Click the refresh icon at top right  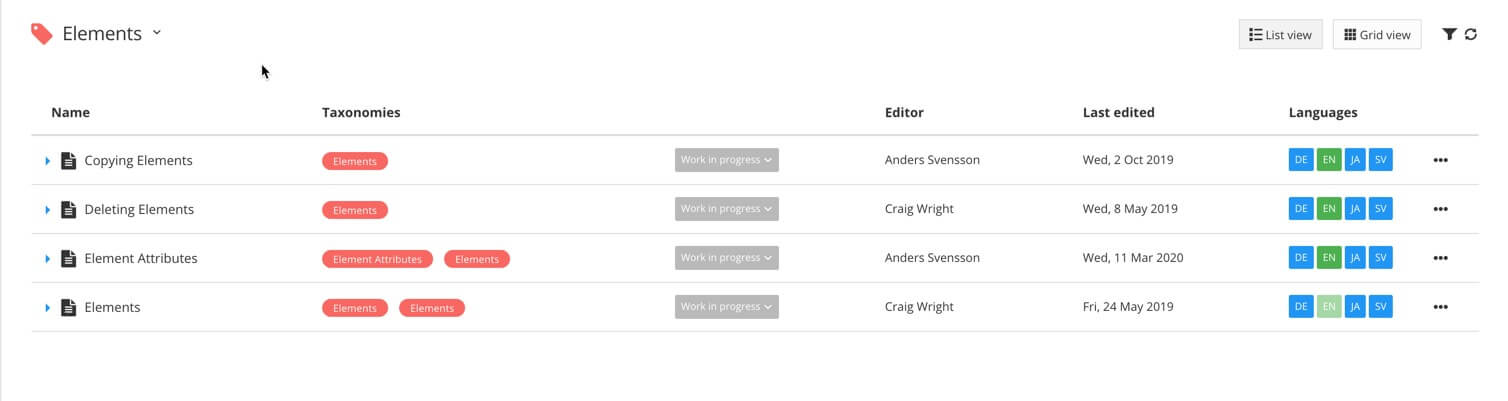tap(1471, 34)
